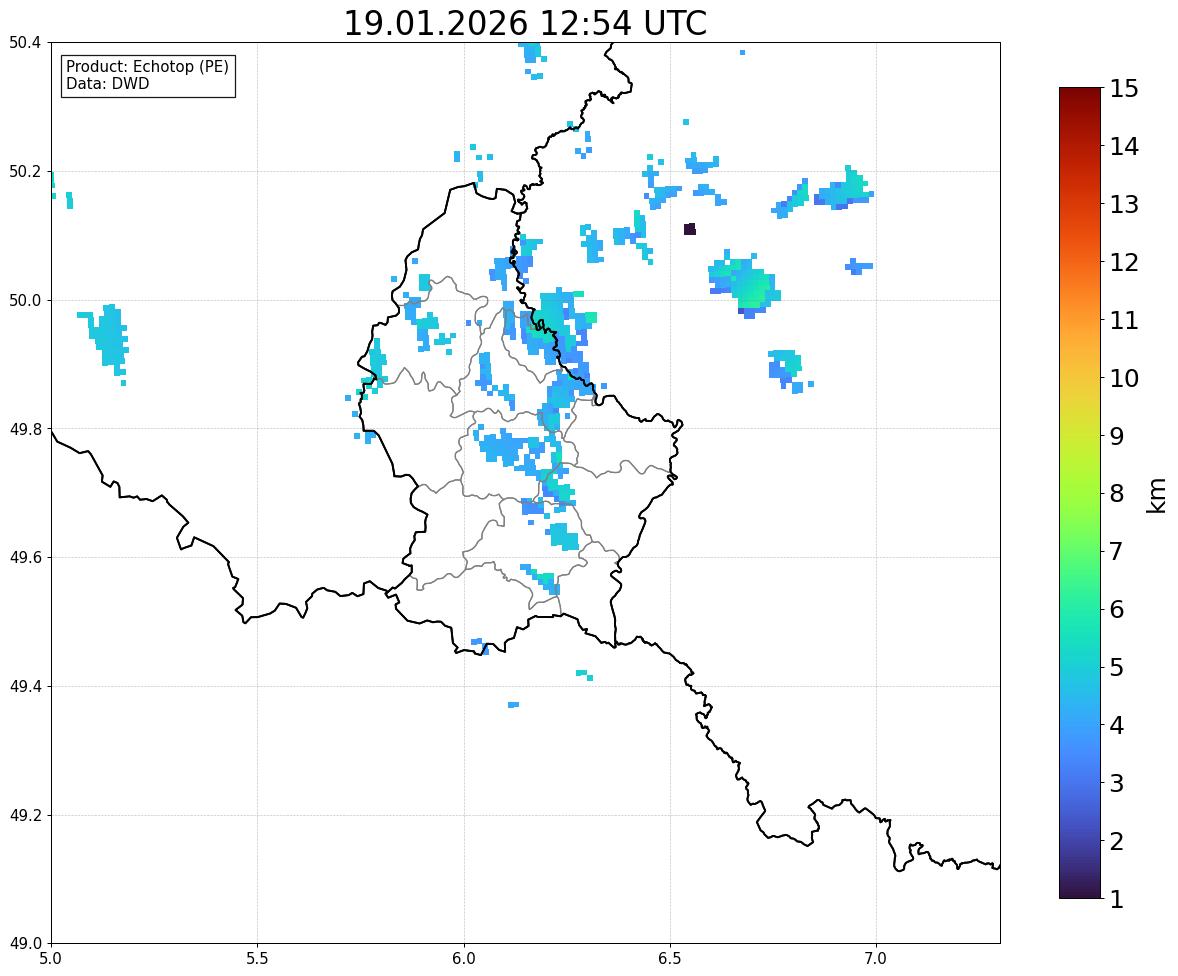This screenshot has width=1178, height=976.
Task: Click the colorbar tick label '1'
Action: pyautogui.click(x=1117, y=899)
